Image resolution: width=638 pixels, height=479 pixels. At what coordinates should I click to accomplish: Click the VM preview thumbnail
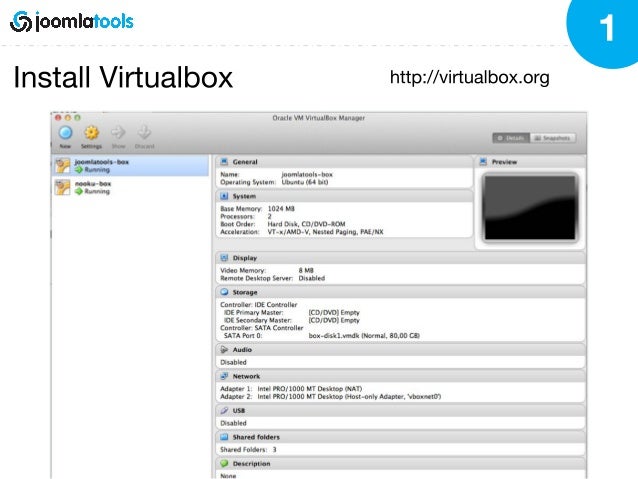click(x=530, y=208)
